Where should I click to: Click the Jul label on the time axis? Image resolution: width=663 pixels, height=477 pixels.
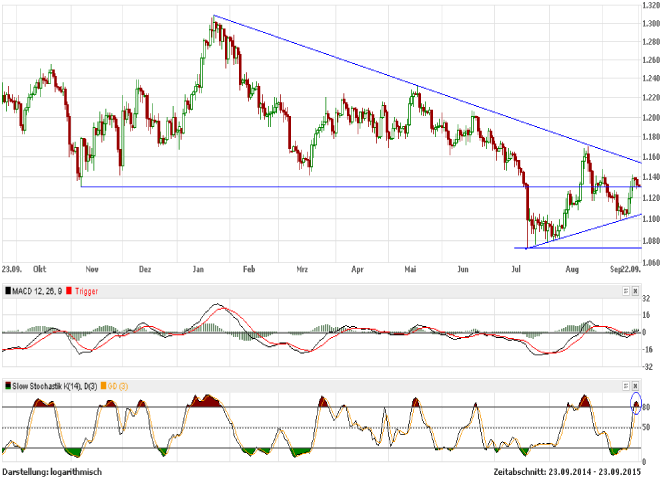point(517,269)
